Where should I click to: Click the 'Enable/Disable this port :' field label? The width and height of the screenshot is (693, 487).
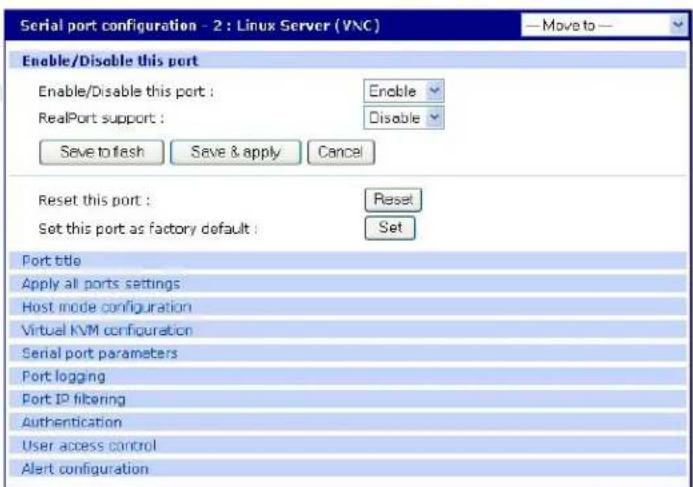coord(126,91)
